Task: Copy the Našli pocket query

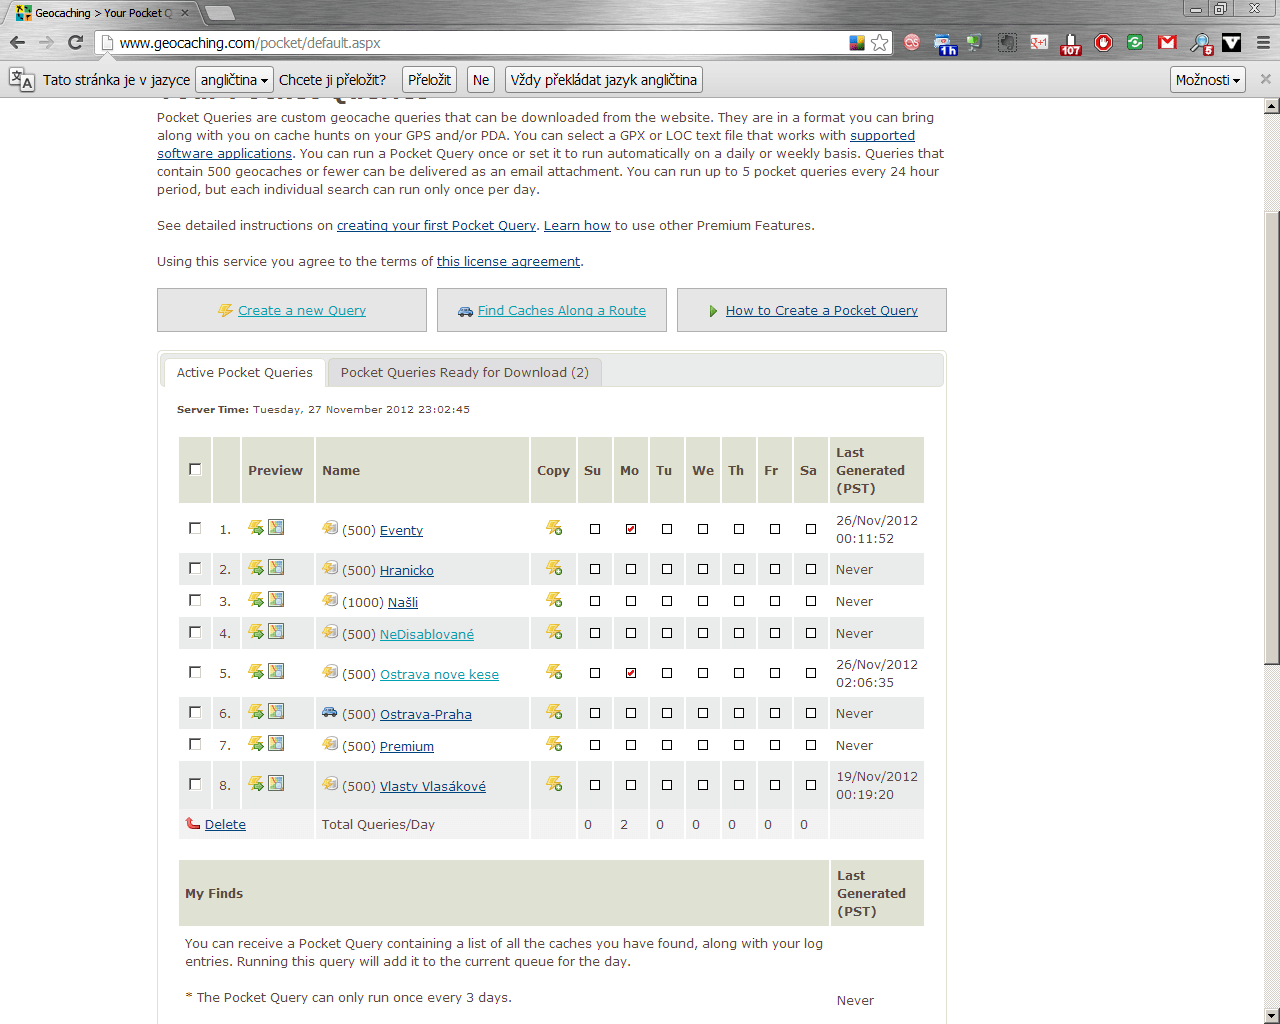Action: (x=554, y=600)
